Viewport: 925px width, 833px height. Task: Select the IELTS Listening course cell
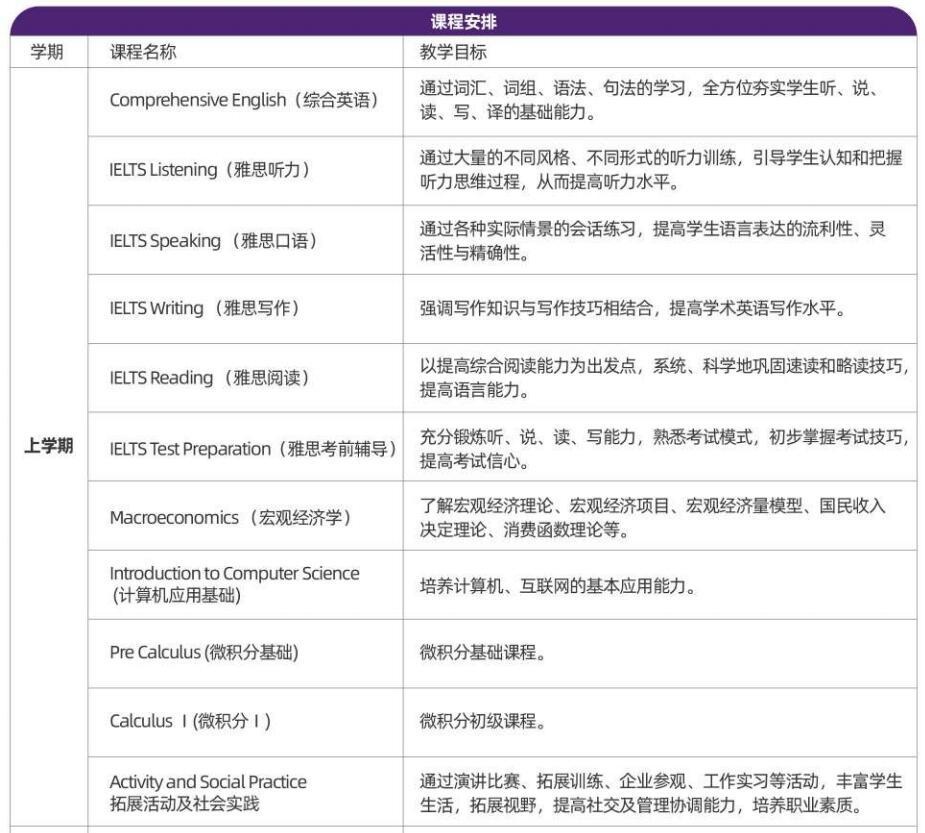pos(209,170)
